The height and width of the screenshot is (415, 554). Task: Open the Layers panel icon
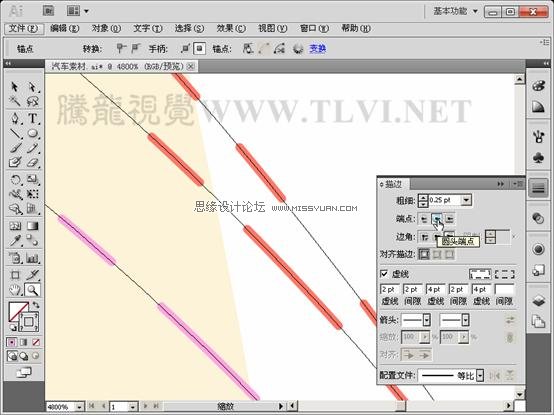538,301
